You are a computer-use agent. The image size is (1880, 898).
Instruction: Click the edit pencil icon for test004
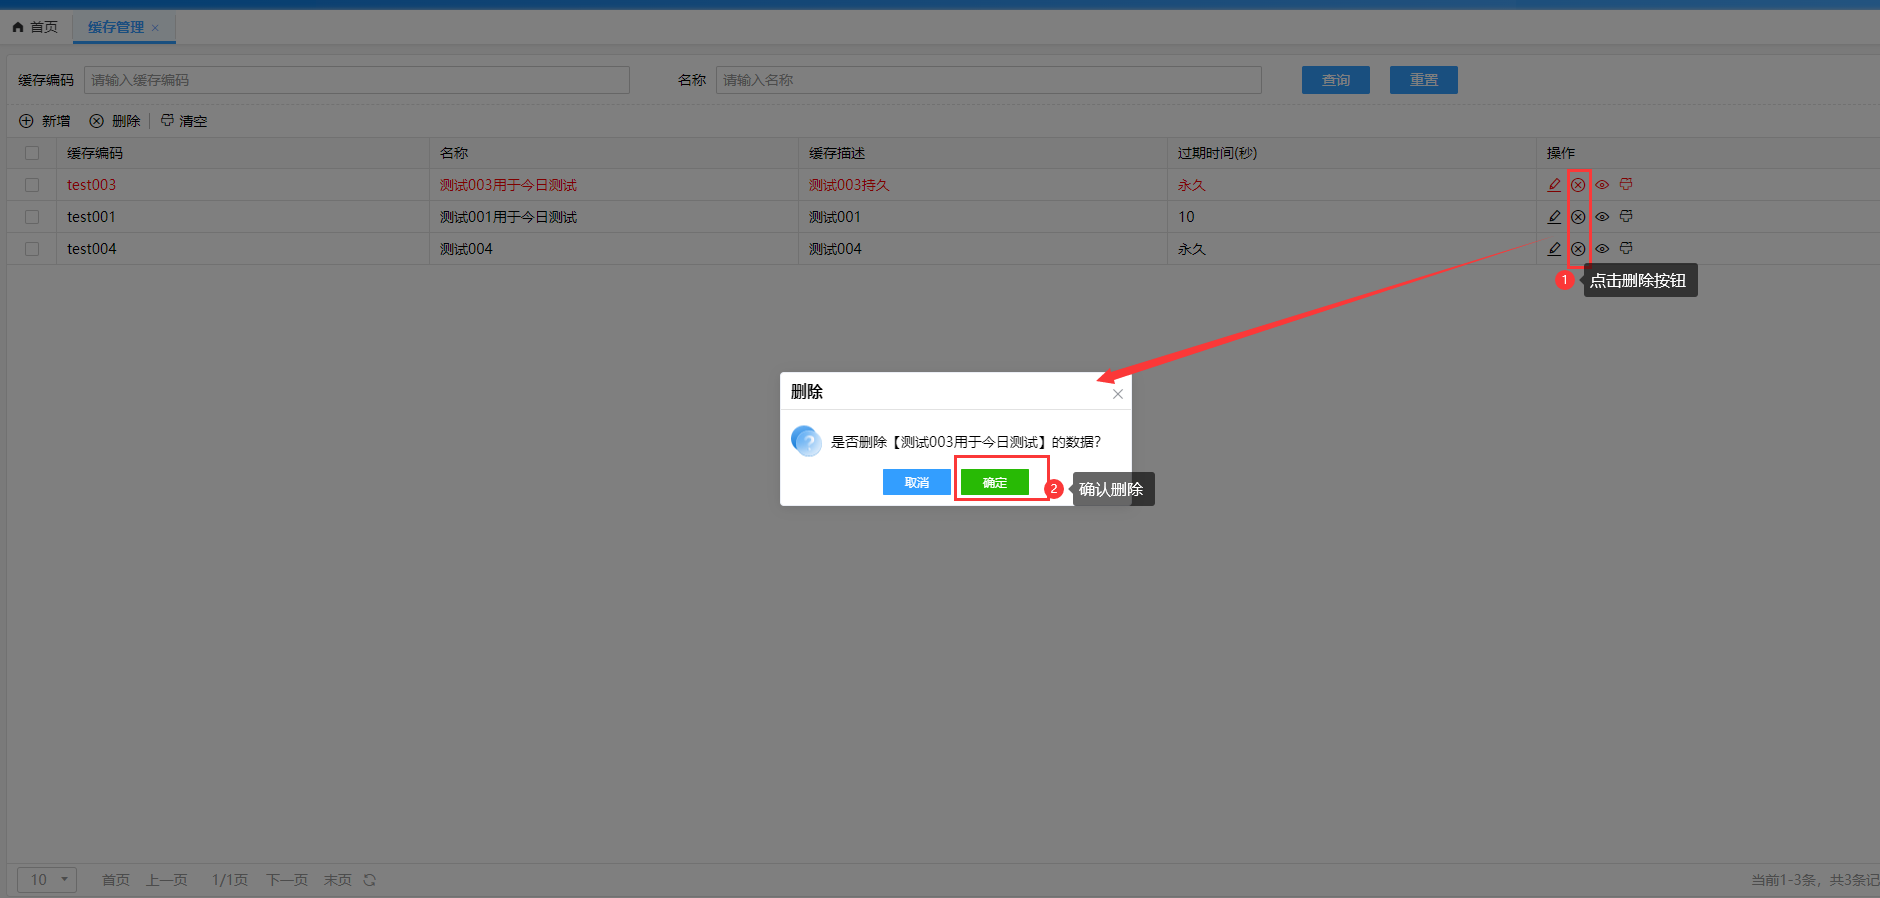[x=1554, y=249]
